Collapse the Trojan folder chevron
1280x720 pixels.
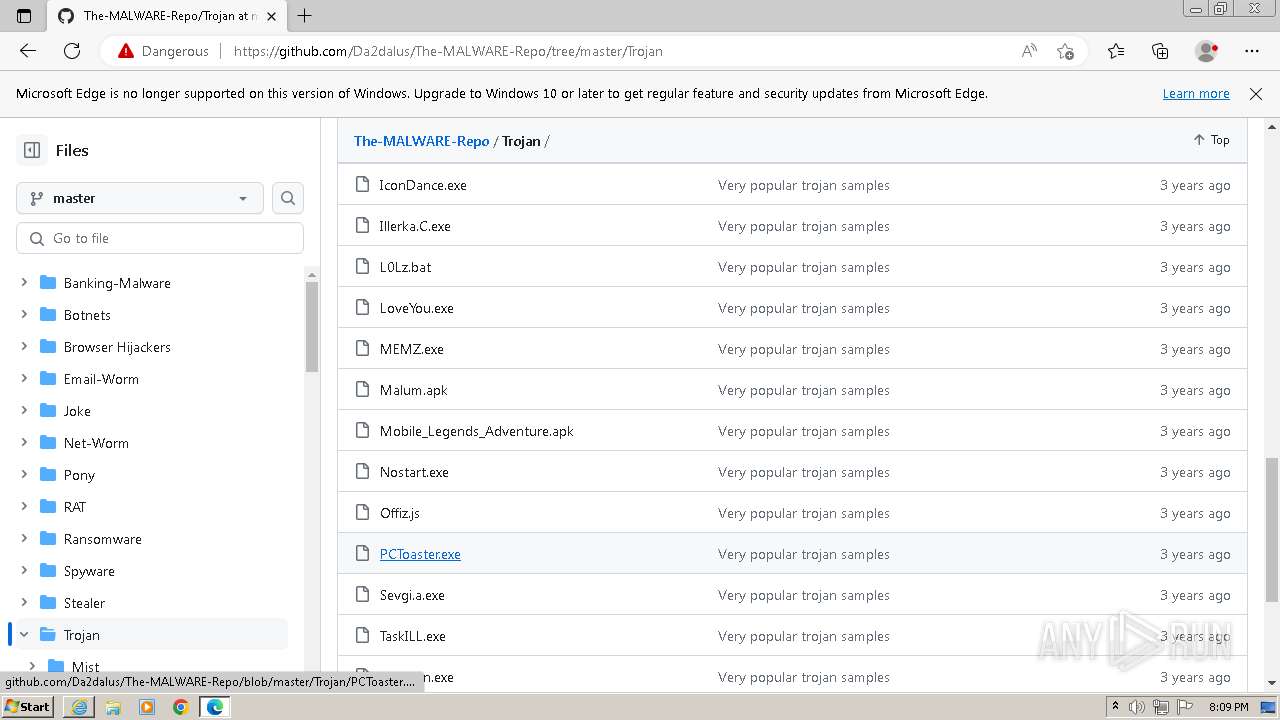24,635
